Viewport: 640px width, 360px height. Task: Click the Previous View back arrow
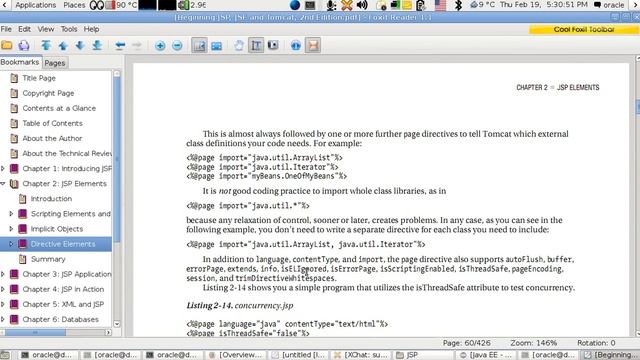pyautogui.click(x=120, y=45)
